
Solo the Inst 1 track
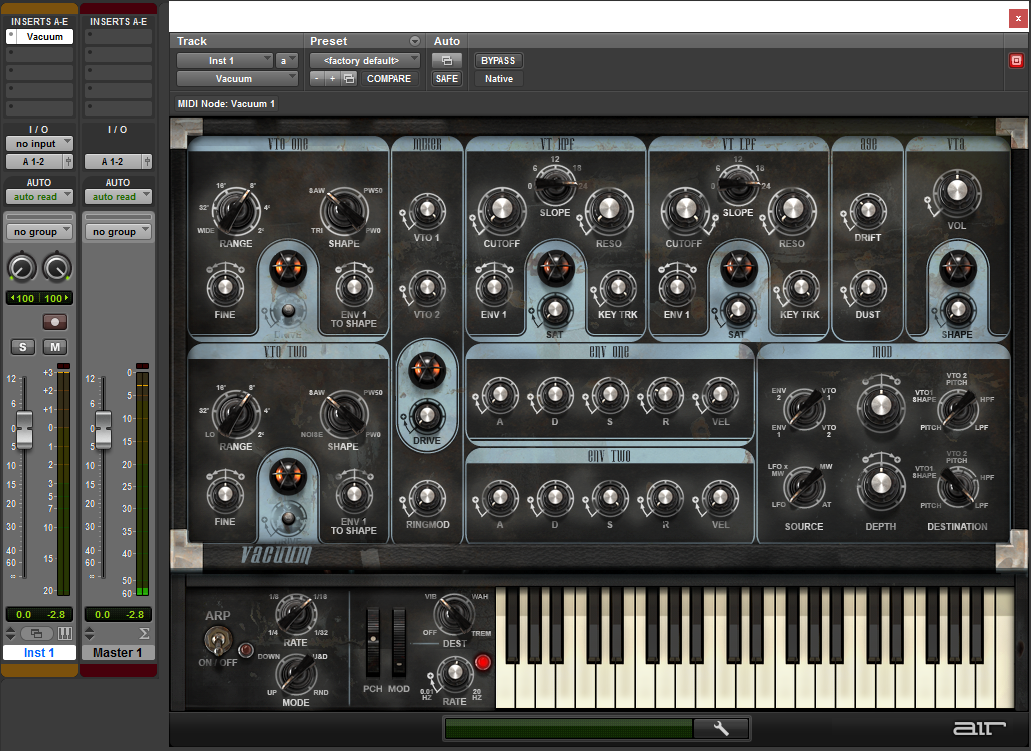(x=22, y=346)
